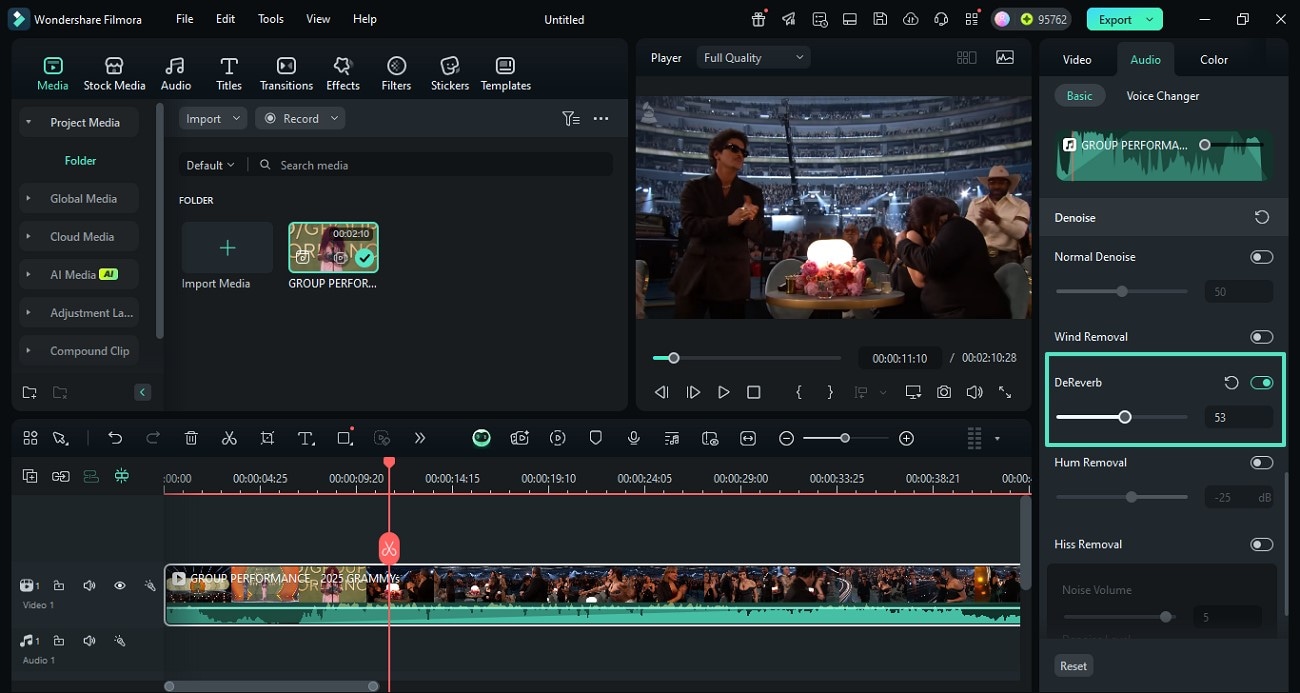Open the File menu
The width and height of the screenshot is (1300, 693).
[185, 19]
